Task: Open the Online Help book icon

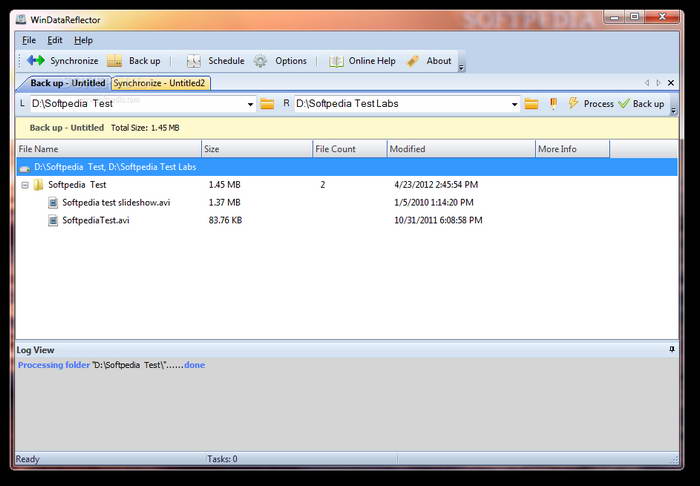Action: point(336,61)
